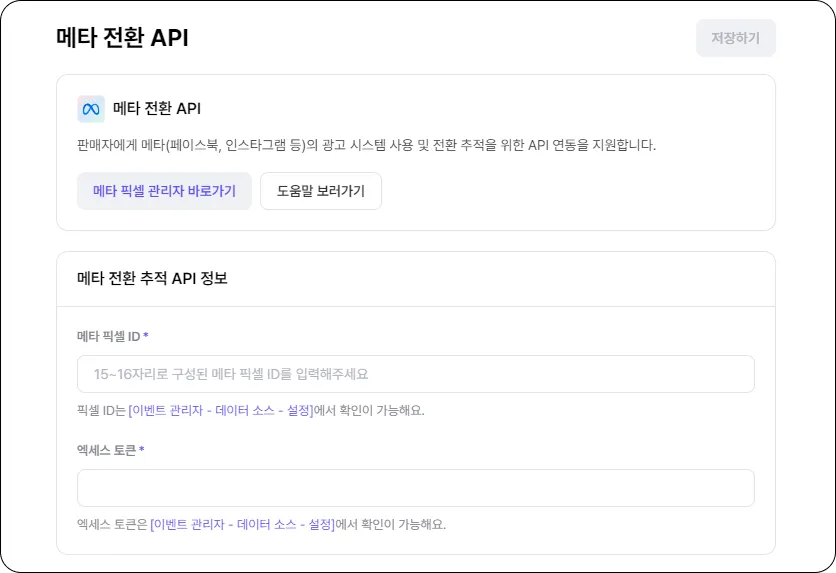Viewport: 836px width, 573px height.
Task: Open the link under the pixel ID field
Action: point(221,410)
